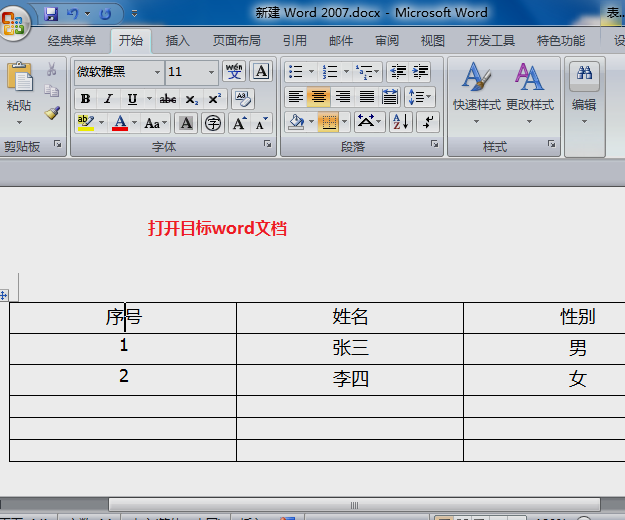The width and height of the screenshot is (625, 520).
Task: Redo the last action
Action: [105, 14]
